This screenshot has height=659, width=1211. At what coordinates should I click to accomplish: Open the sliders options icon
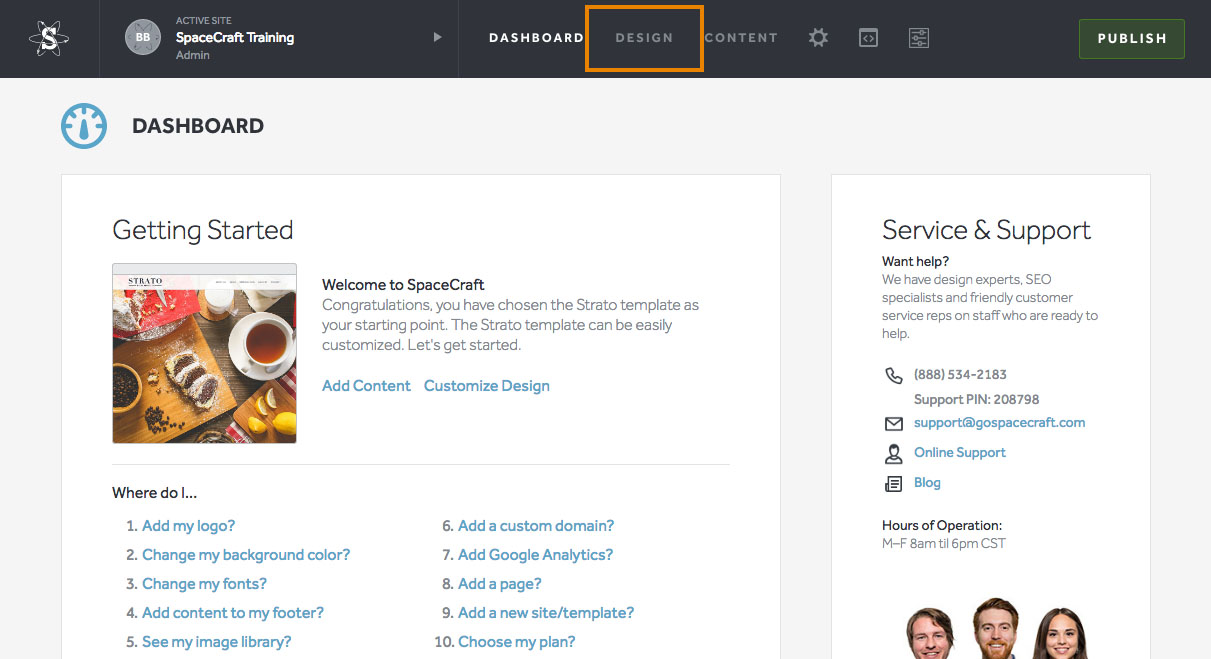click(919, 38)
